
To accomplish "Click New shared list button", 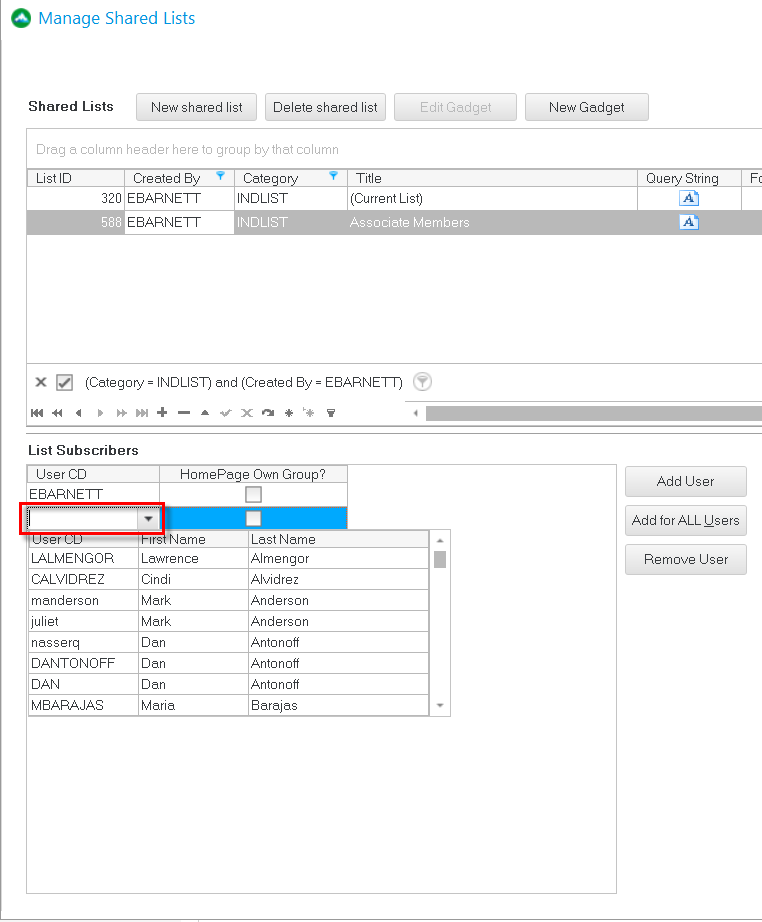I will click(x=196, y=107).
